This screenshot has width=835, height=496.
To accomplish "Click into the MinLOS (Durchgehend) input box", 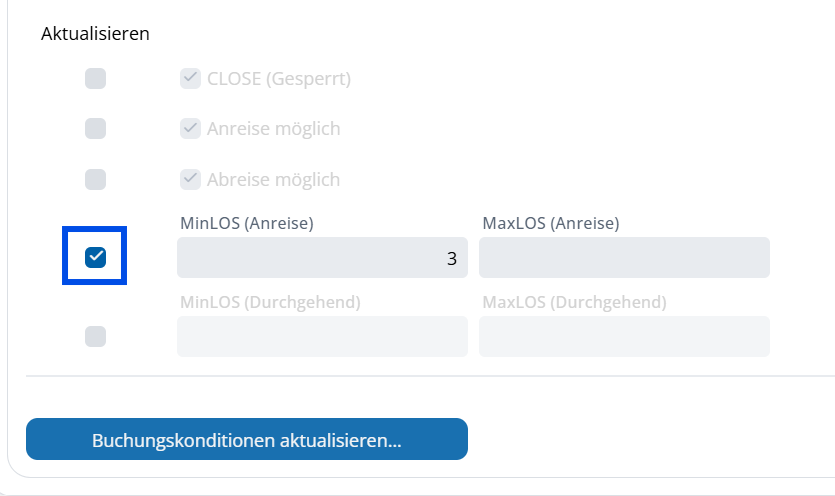I will point(322,337).
